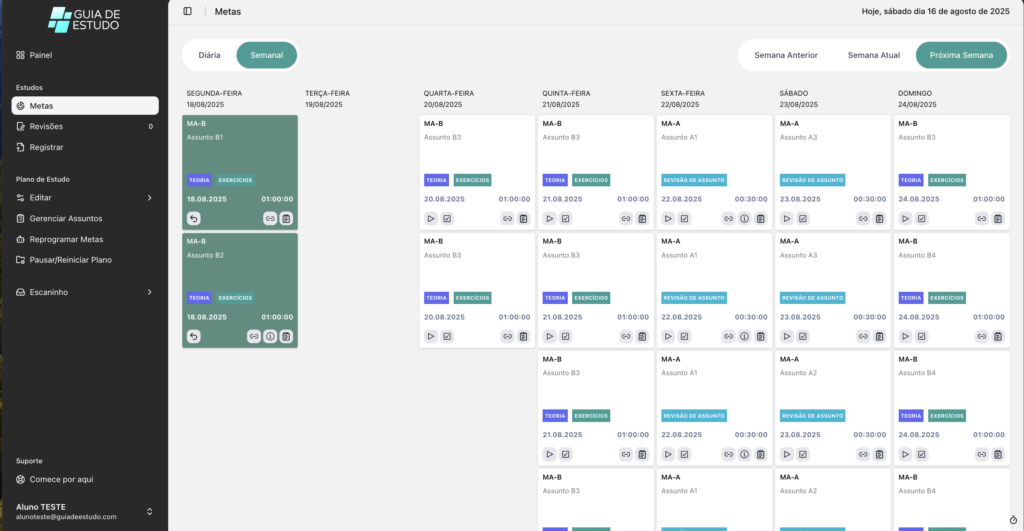The height and width of the screenshot is (531, 1024).
Task: Open notes on the topmost quinta-feira card
Action: click(x=642, y=219)
